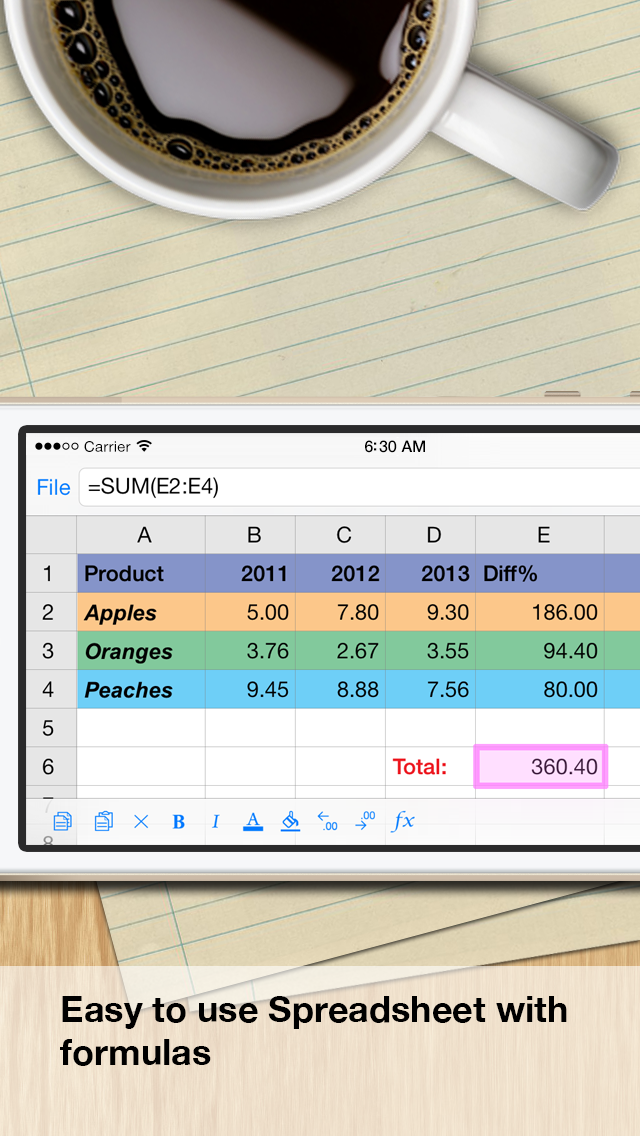Select cell with value 80.00
The width and height of the screenshot is (640, 1136).
[540, 689]
